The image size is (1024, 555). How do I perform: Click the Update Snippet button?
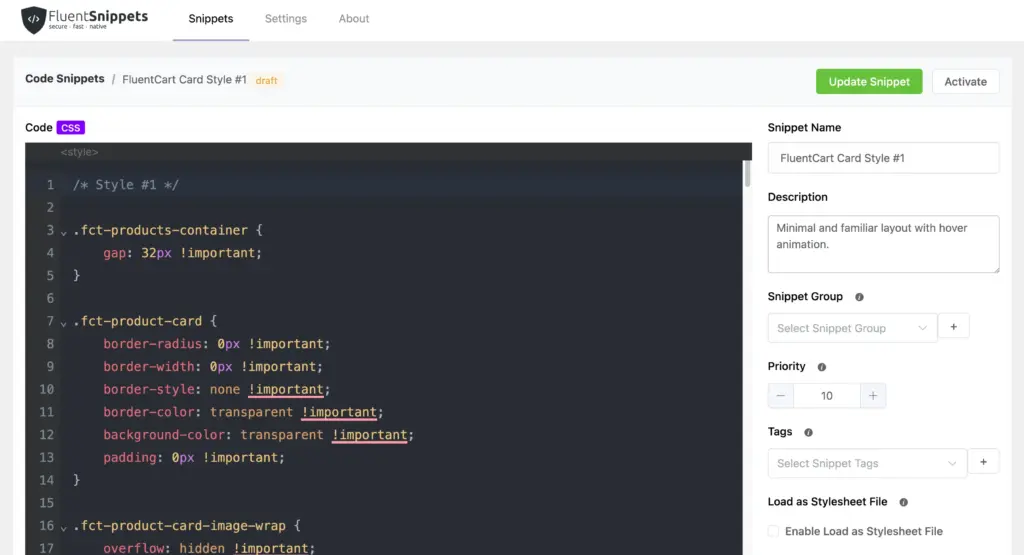click(869, 82)
